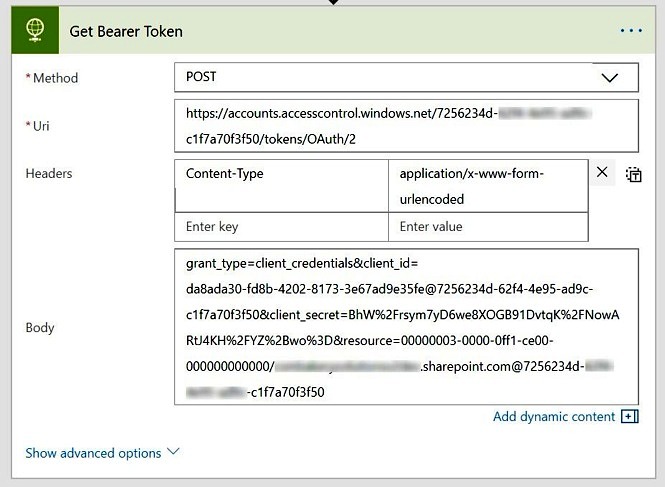Click the Show advanced options chevron
665x487 pixels.
173,452
